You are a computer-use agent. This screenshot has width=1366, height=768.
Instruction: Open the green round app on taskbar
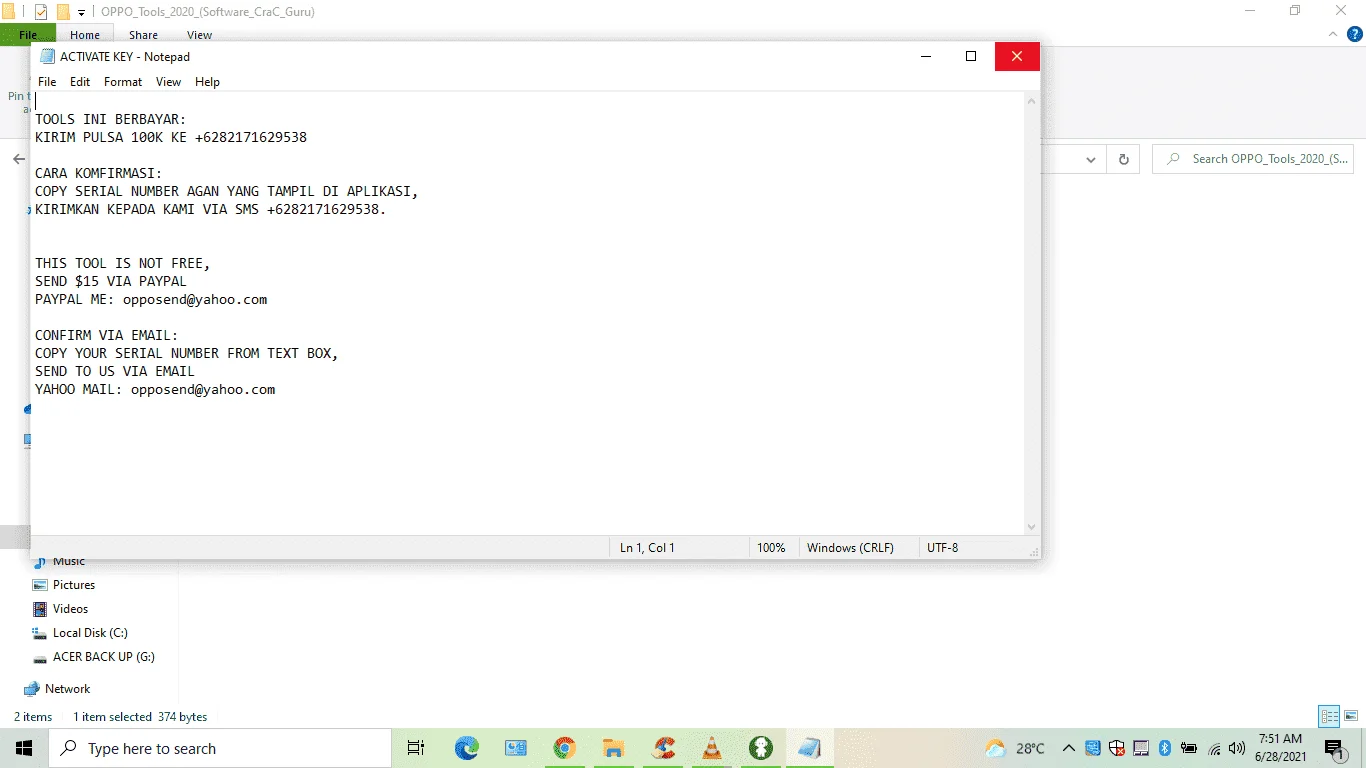click(761, 748)
